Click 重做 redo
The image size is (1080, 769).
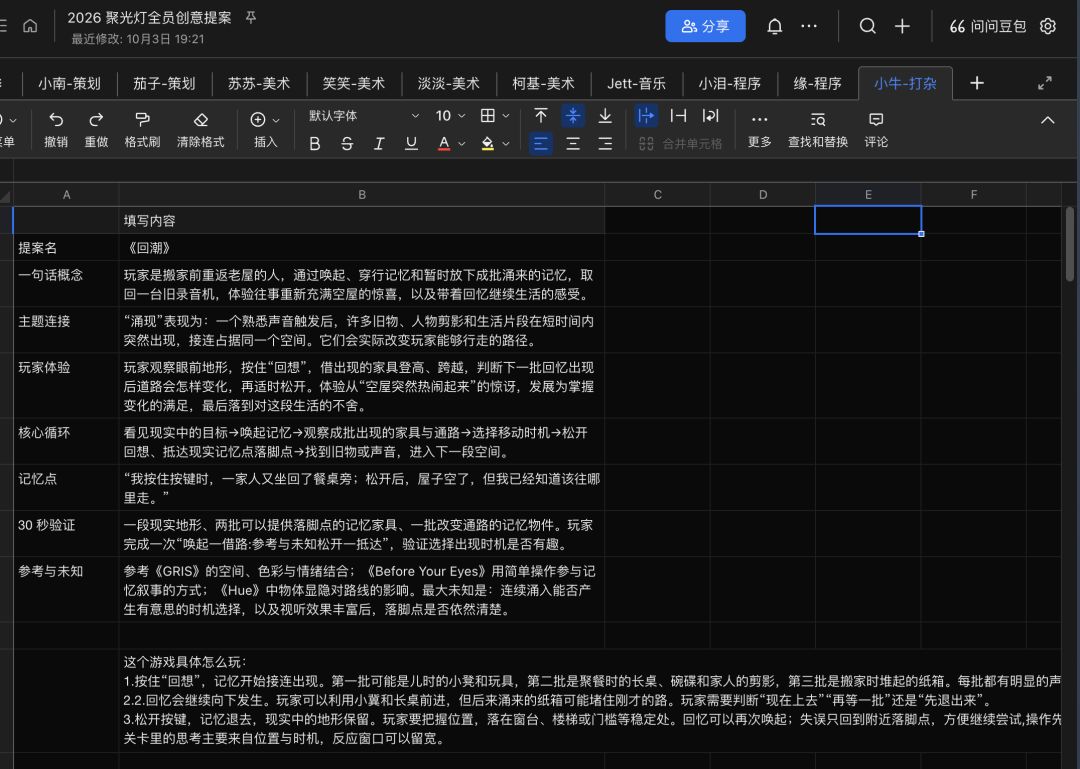click(x=96, y=130)
